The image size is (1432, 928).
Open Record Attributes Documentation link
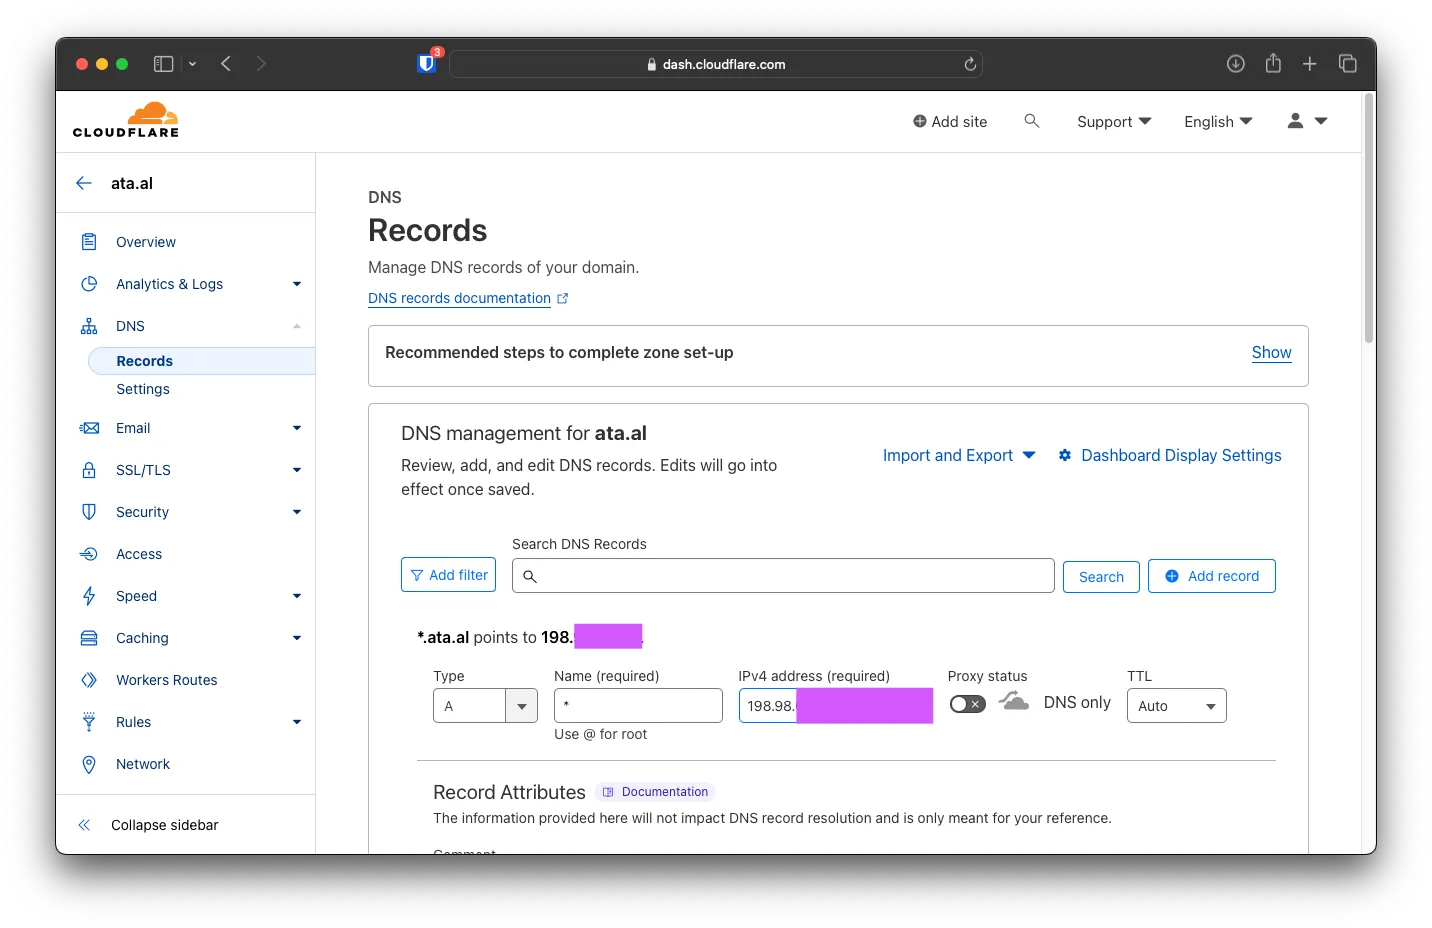click(656, 792)
